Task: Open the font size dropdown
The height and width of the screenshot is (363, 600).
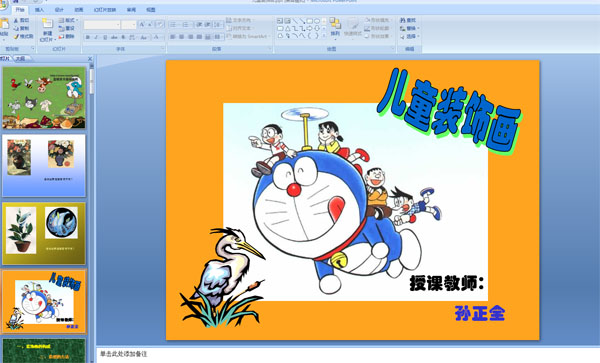Action: point(129,25)
